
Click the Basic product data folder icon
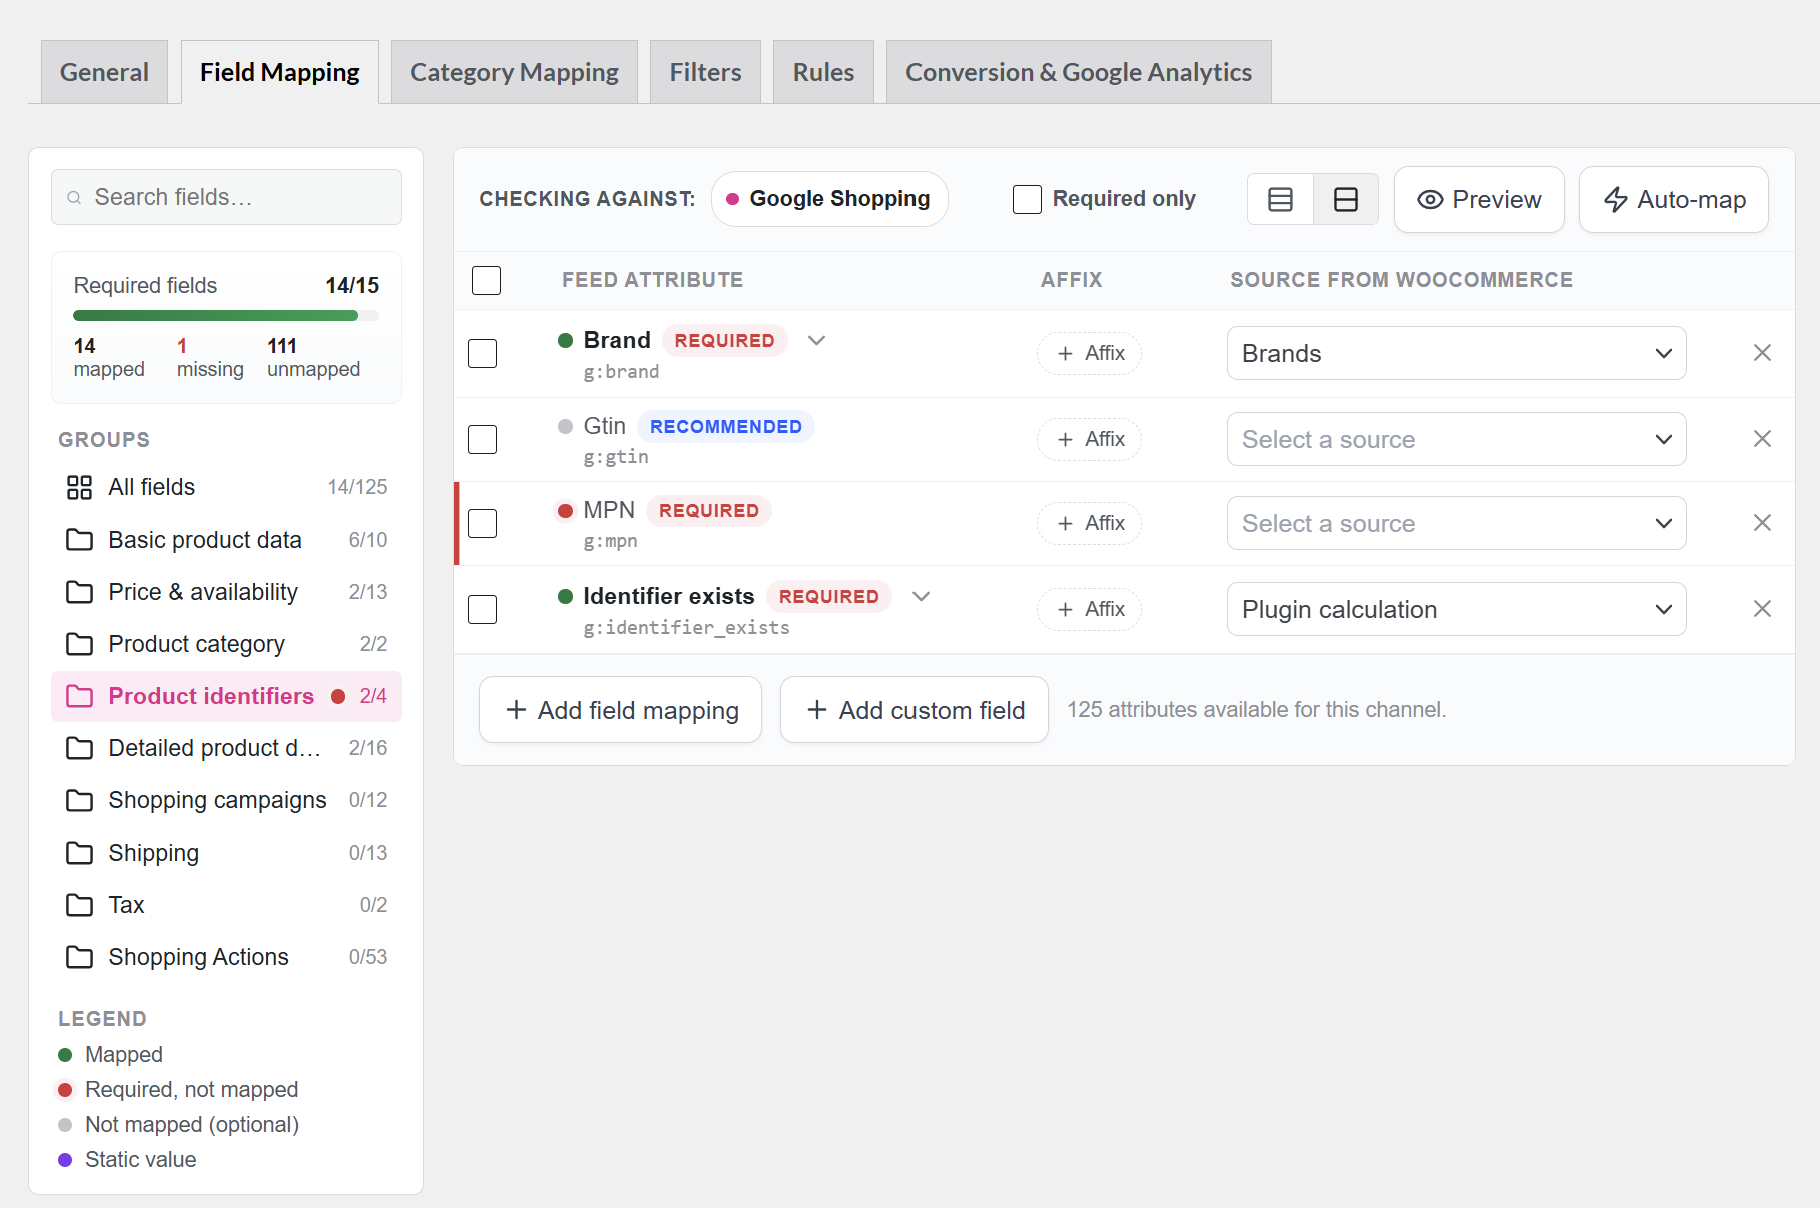79,540
